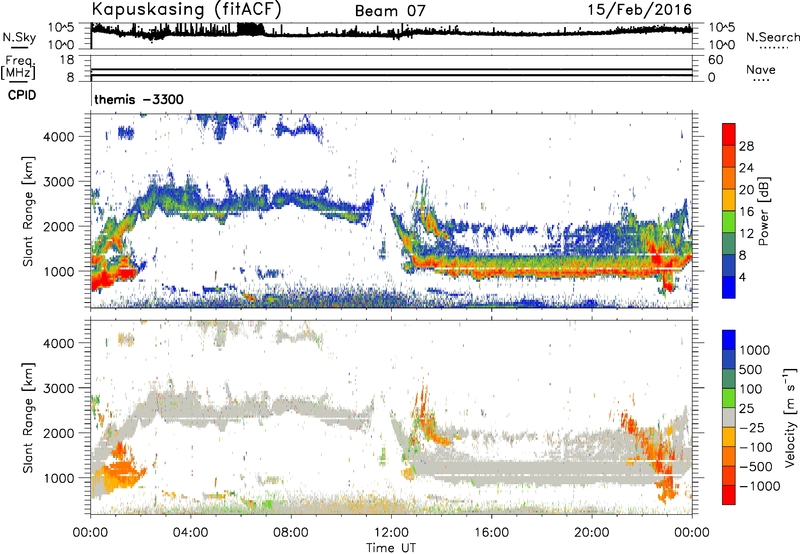The image size is (800, 554).
Task: Click the "Velocity [m s-1]" colorbar title
Action: 790,417
